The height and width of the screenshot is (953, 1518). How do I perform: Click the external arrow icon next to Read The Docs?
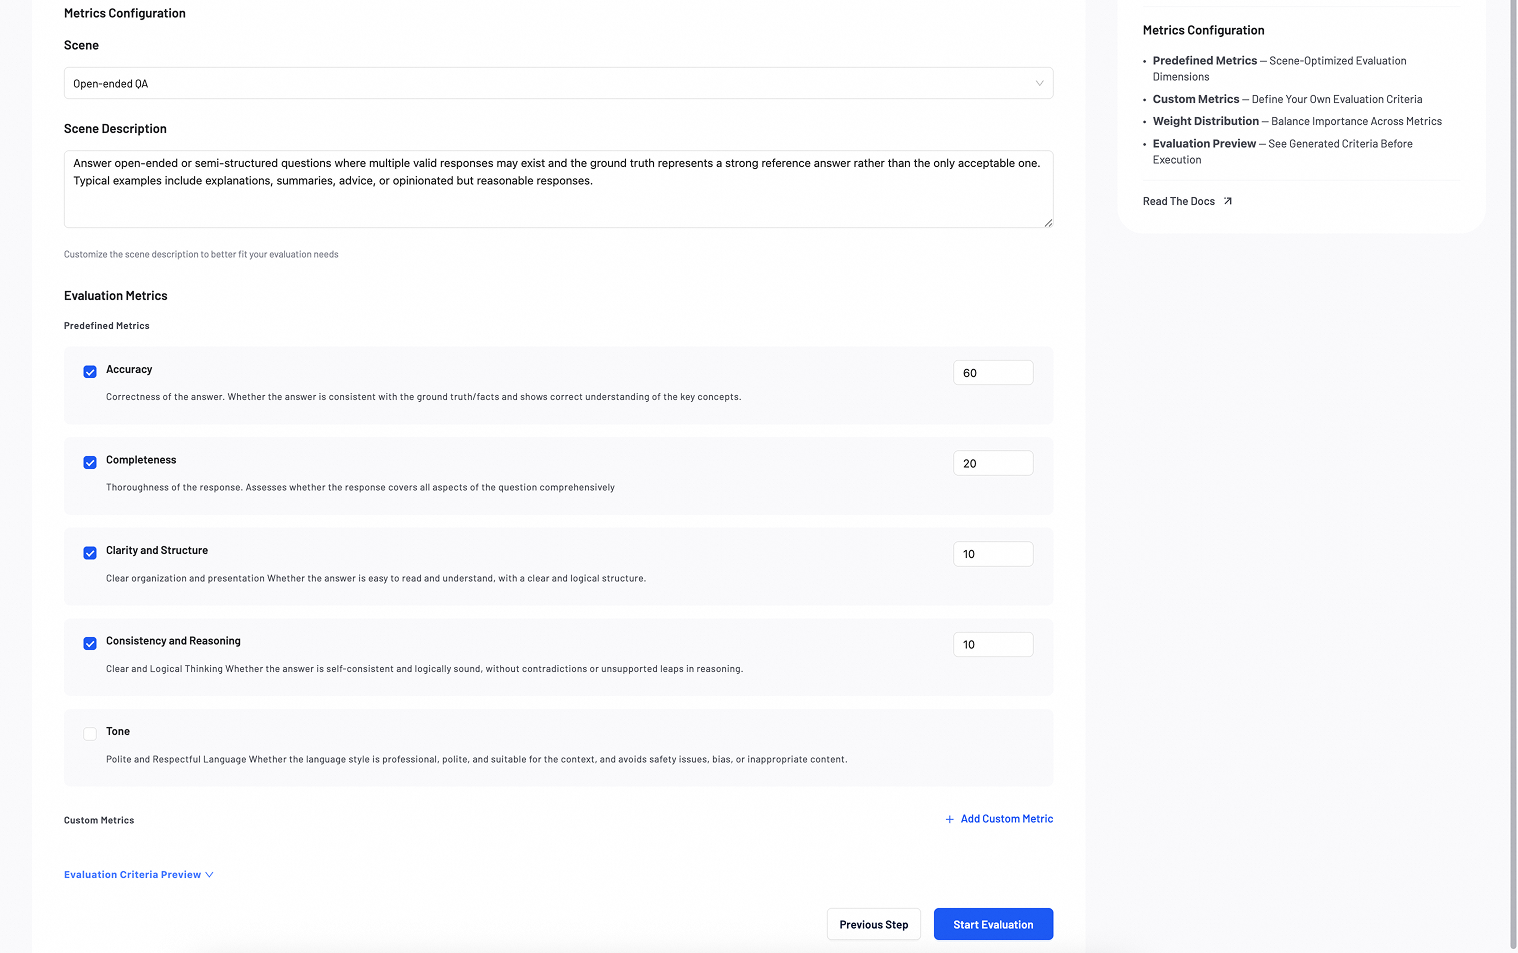tap(1228, 201)
